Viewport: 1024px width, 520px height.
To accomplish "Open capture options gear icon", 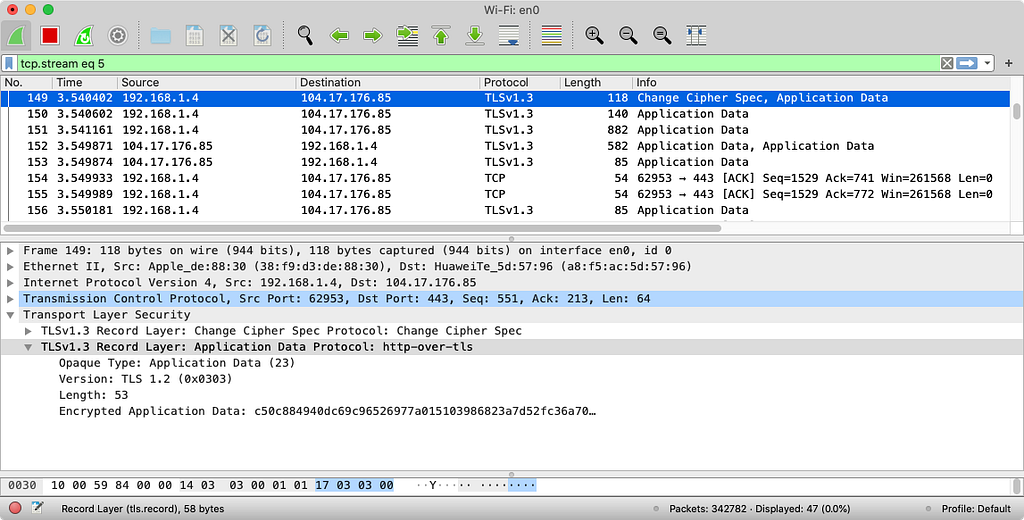I will pos(118,35).
